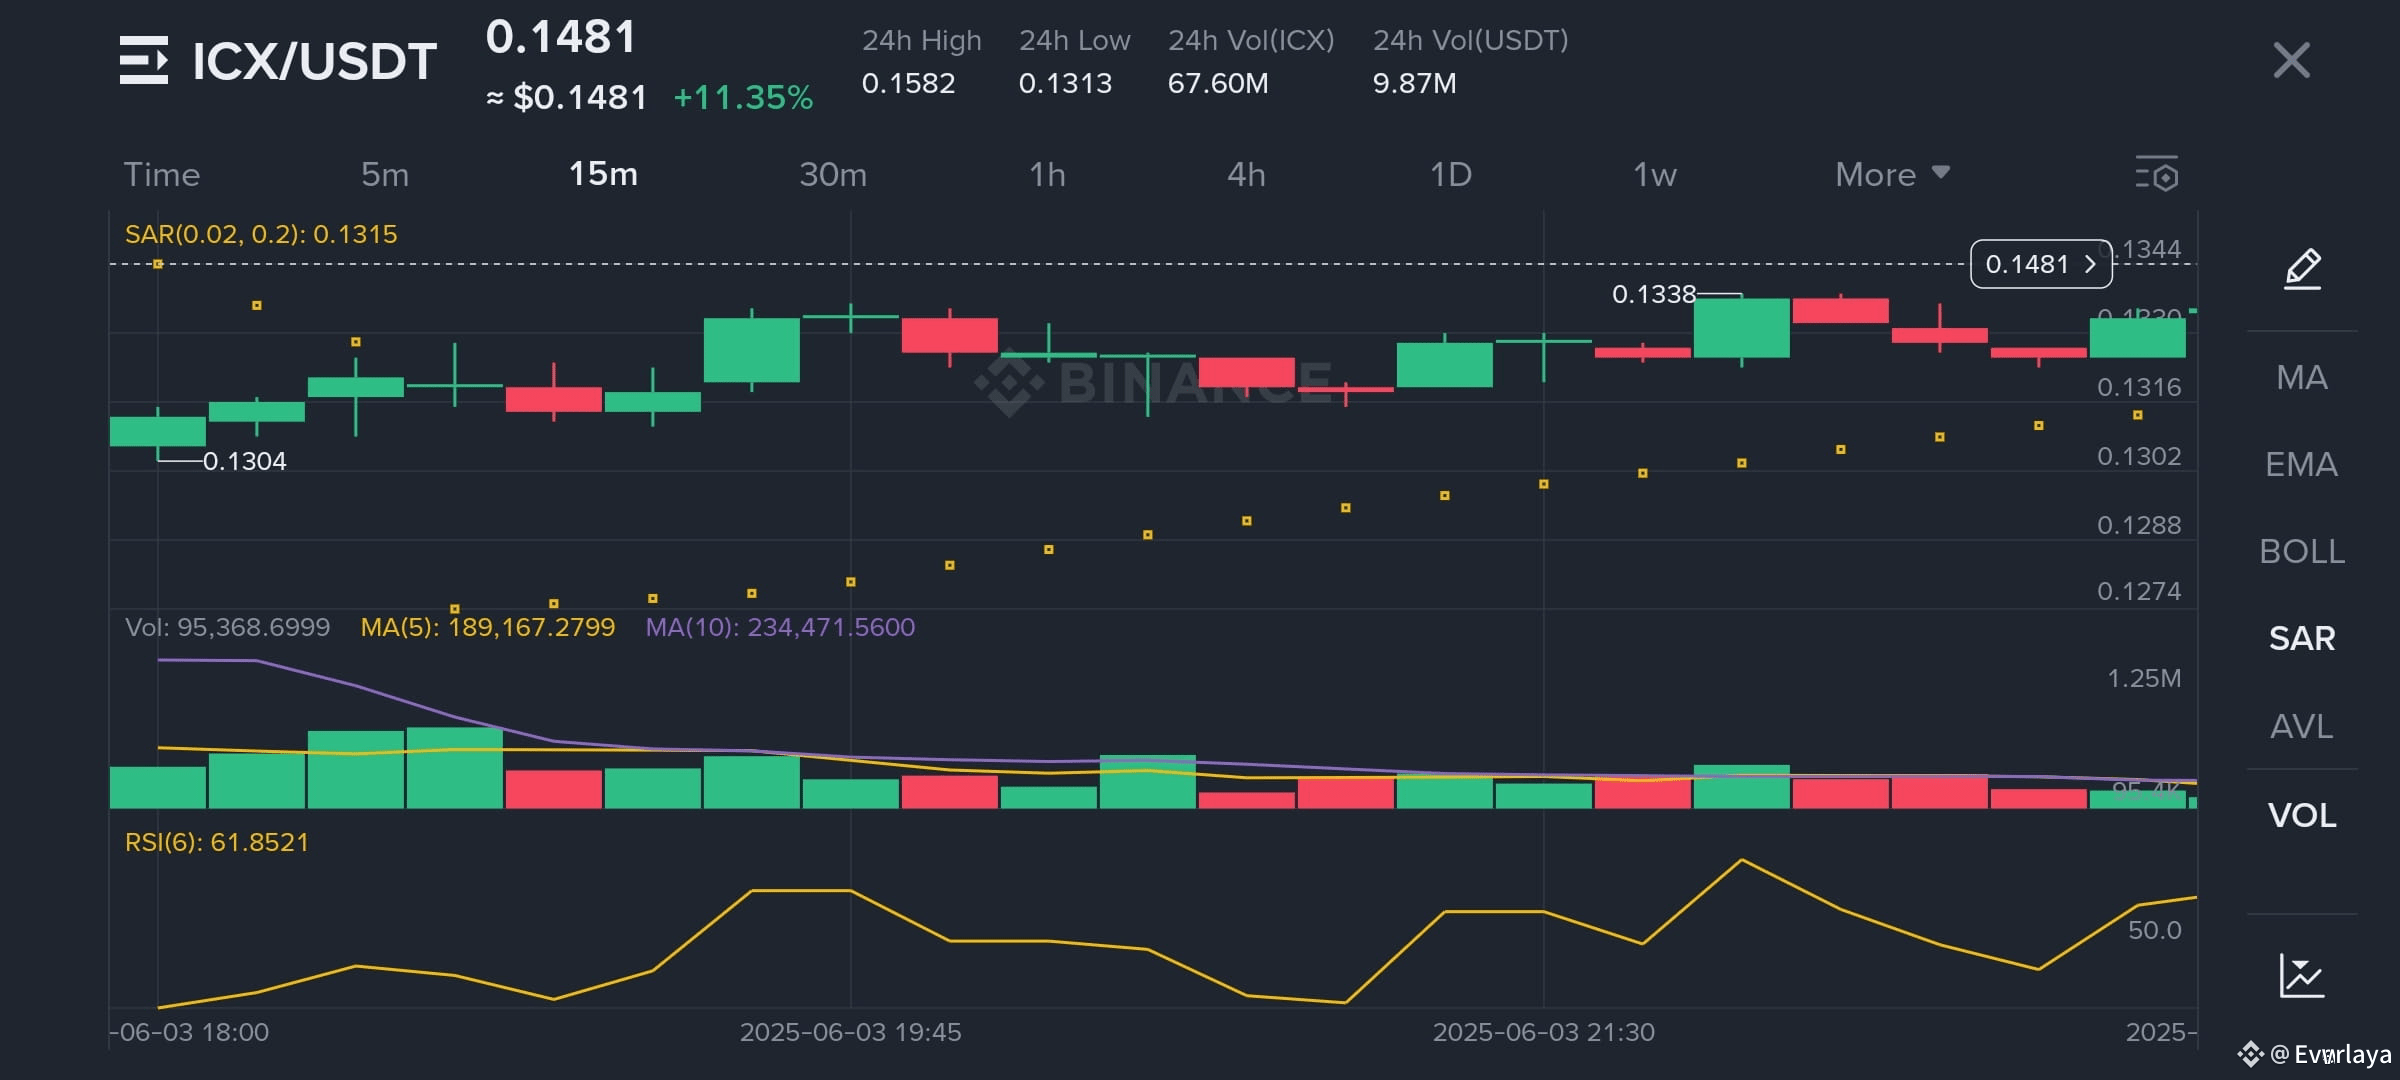Open the indicator chart icon at bottom right
The height and width of the screenshot is (1080, 2400).
[2301, 976]
